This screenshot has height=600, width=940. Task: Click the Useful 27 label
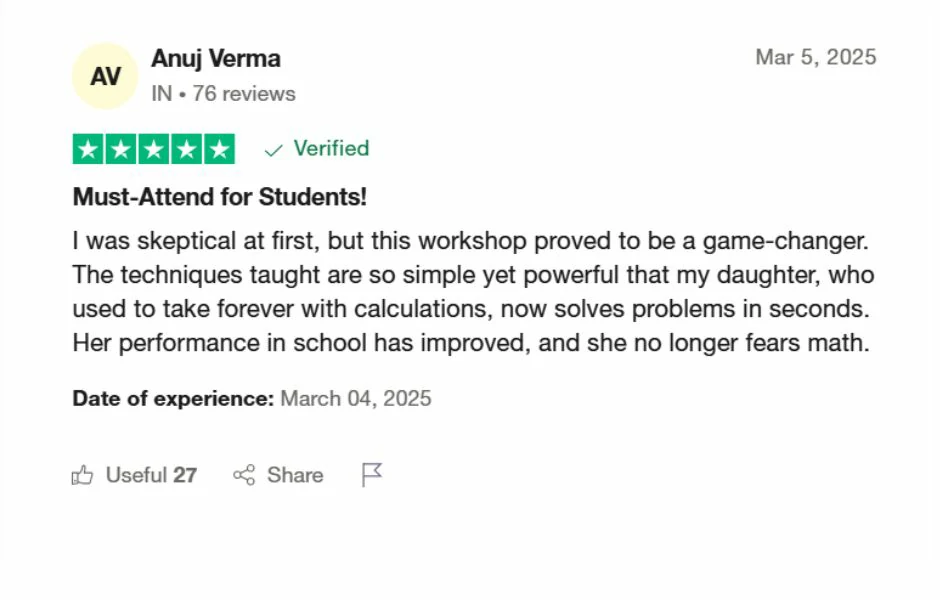point(151,475)
